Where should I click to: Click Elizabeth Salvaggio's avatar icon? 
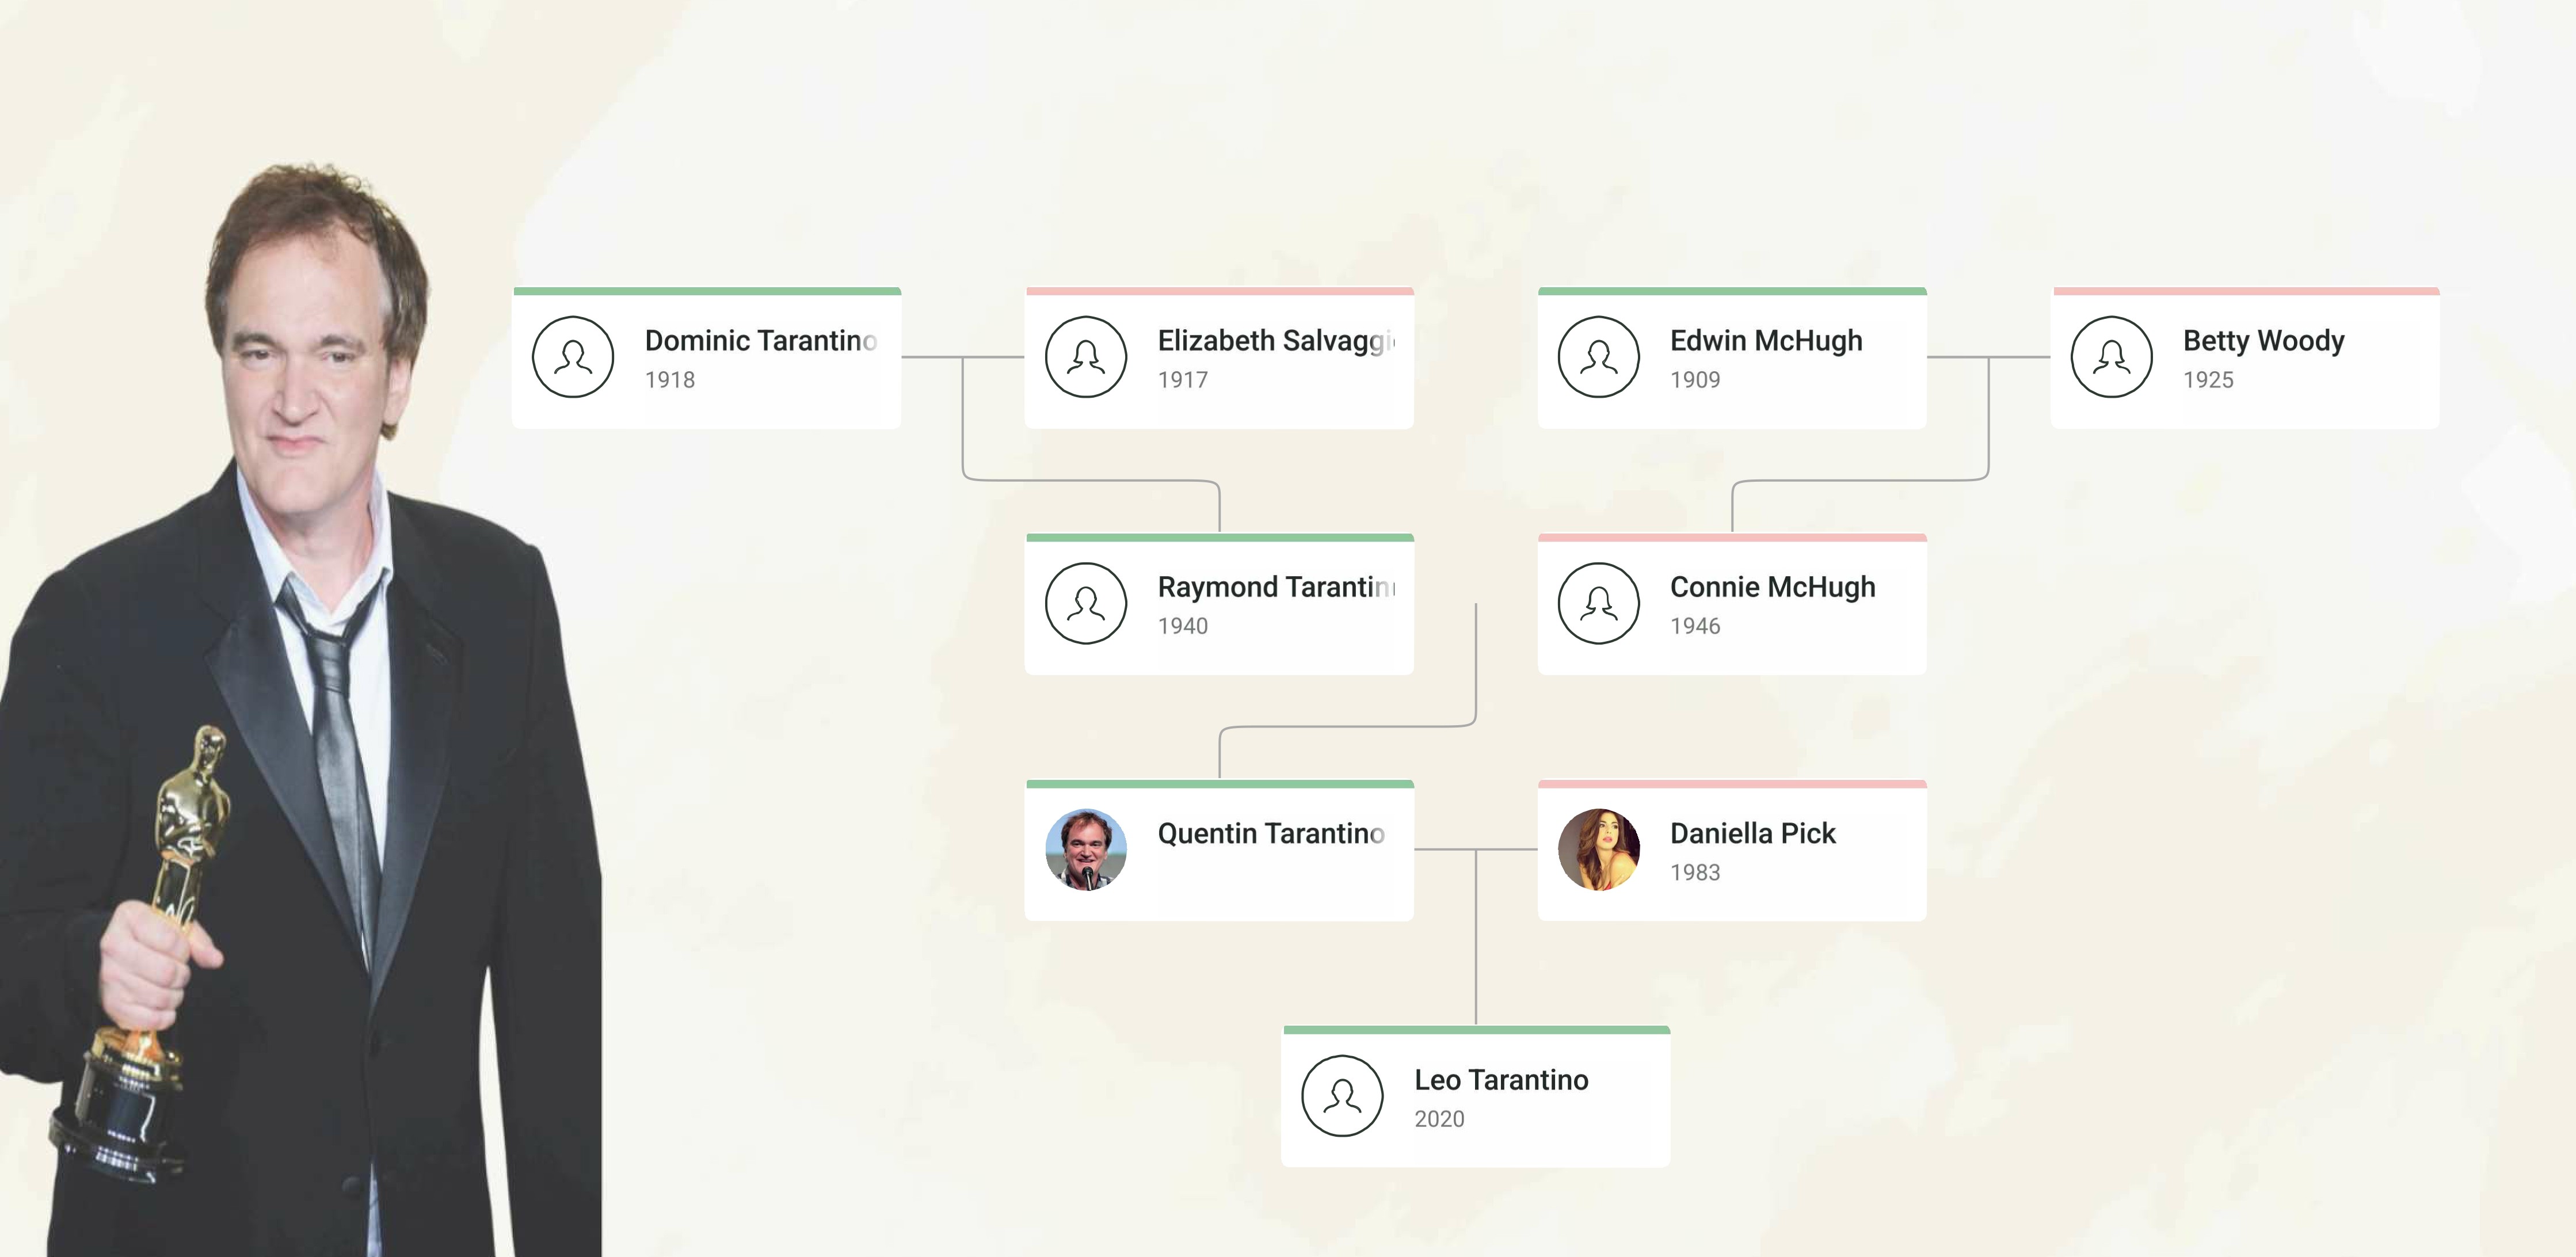(x=1086, y=357)
